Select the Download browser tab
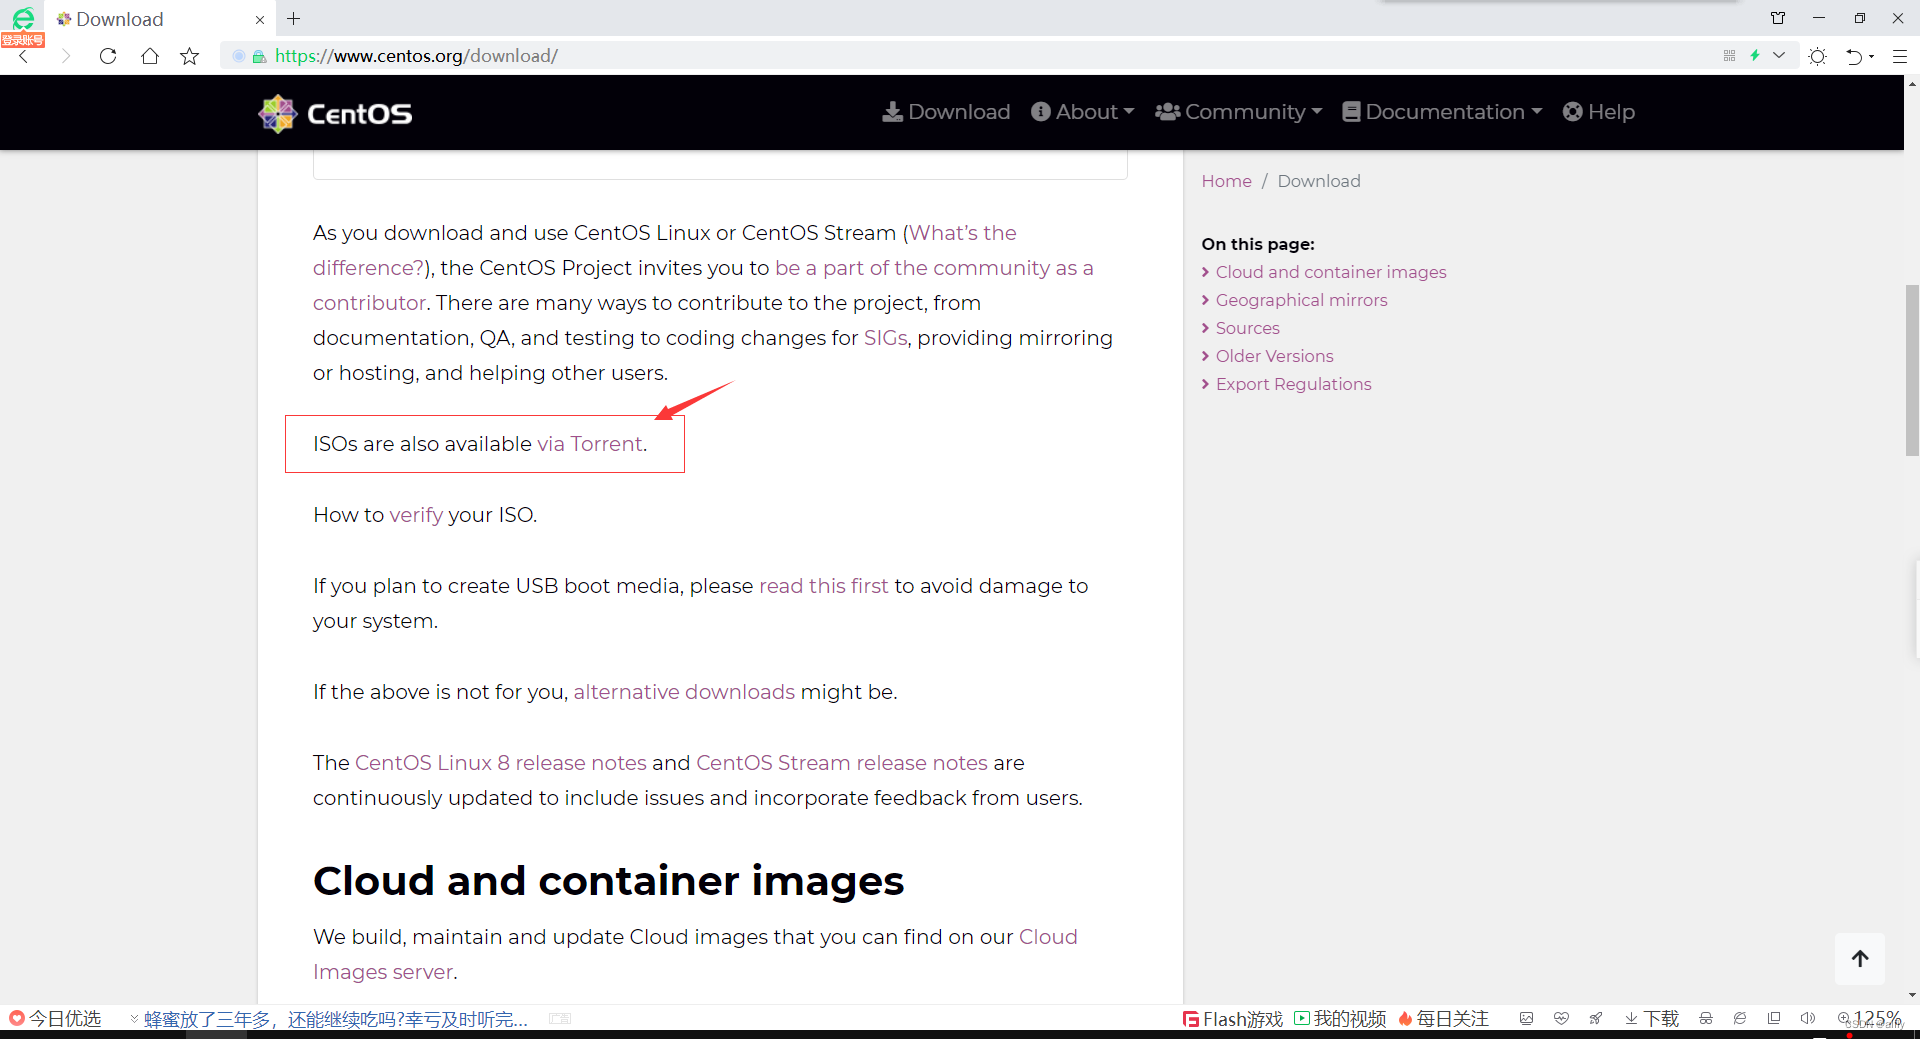The image size is (1920, 1039). (x=160, y=19)
